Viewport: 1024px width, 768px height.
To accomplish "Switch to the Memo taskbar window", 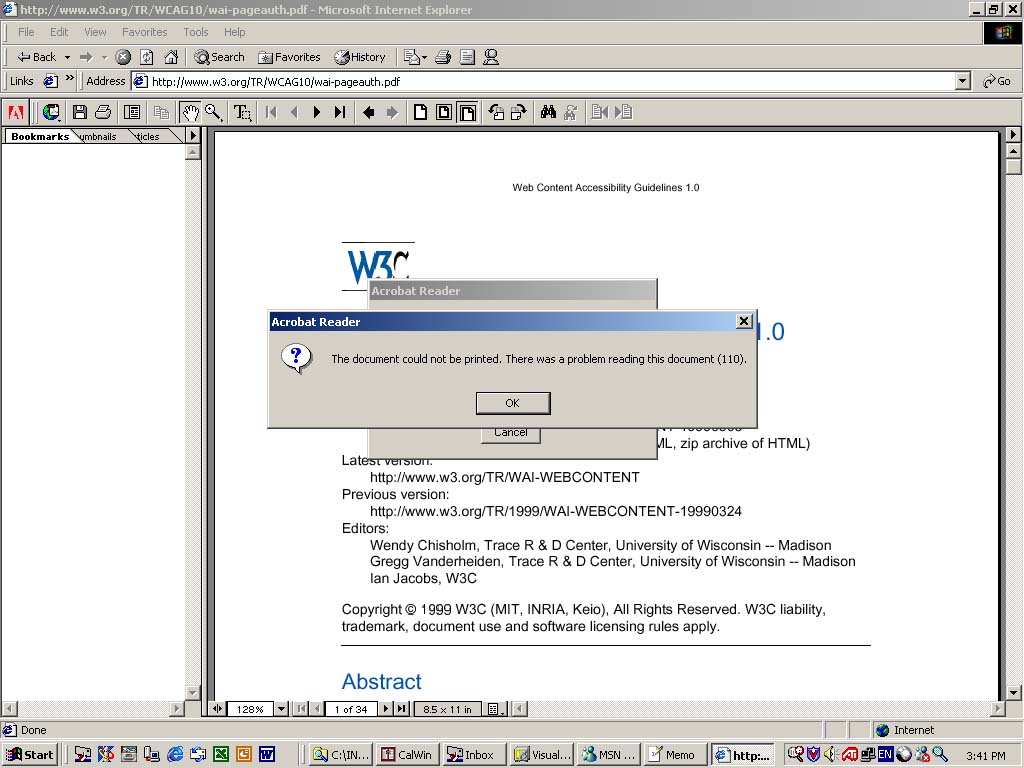I will point(673,755).
